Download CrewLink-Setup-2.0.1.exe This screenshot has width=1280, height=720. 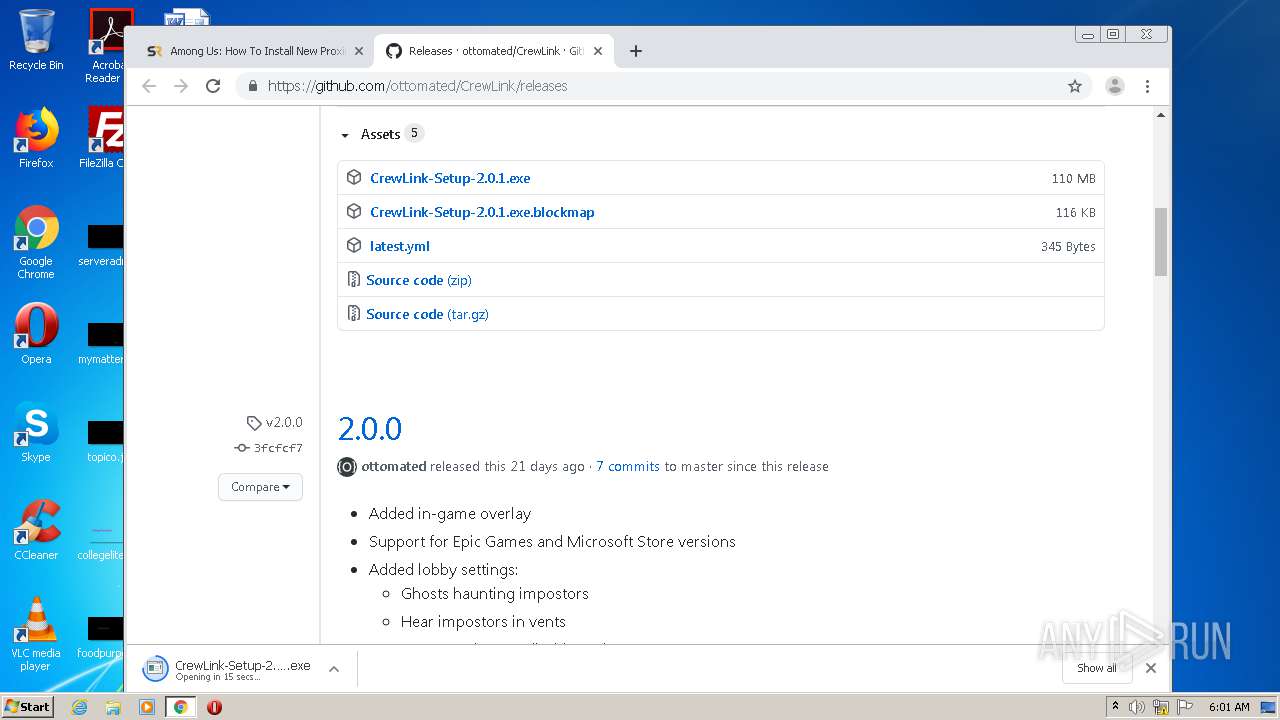[x=450, y=178]
